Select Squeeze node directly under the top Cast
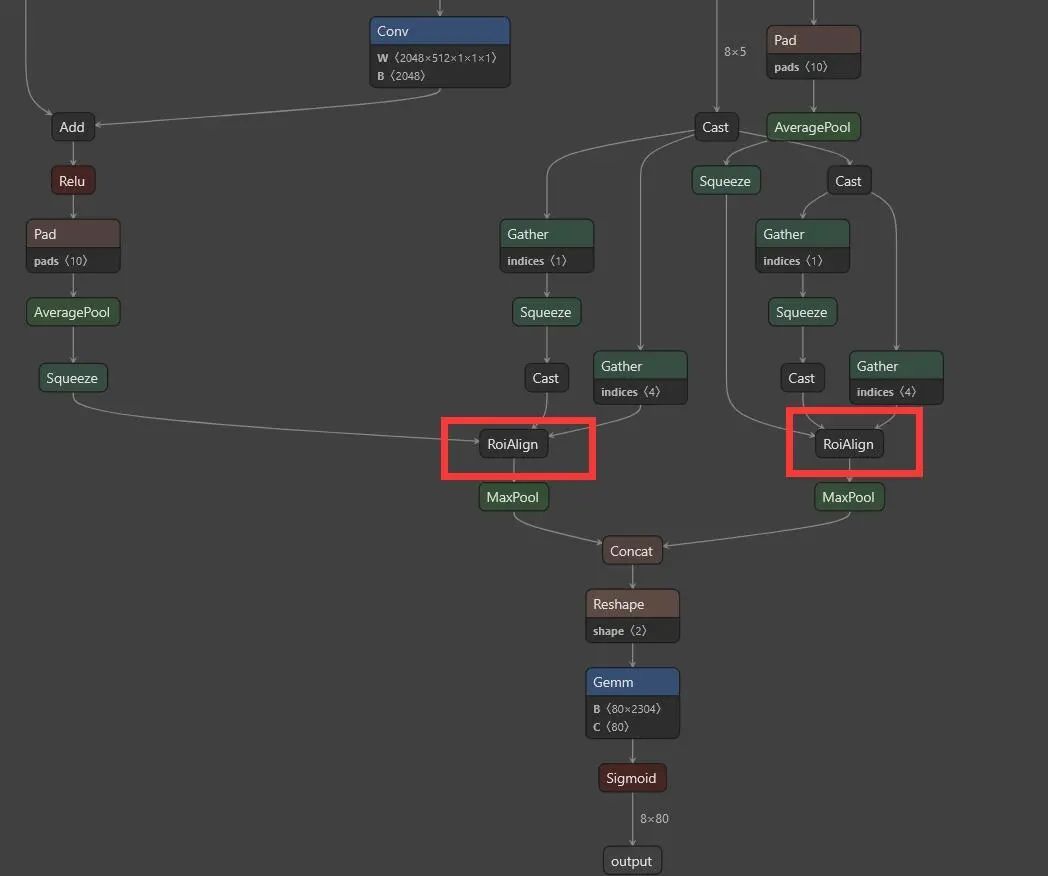 point(725,181)
